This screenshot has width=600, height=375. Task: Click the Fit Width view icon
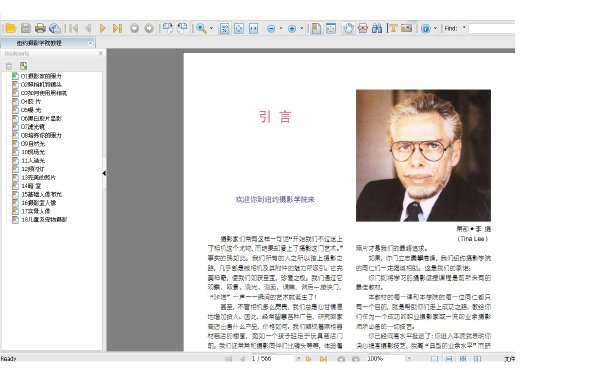[253, 28]
